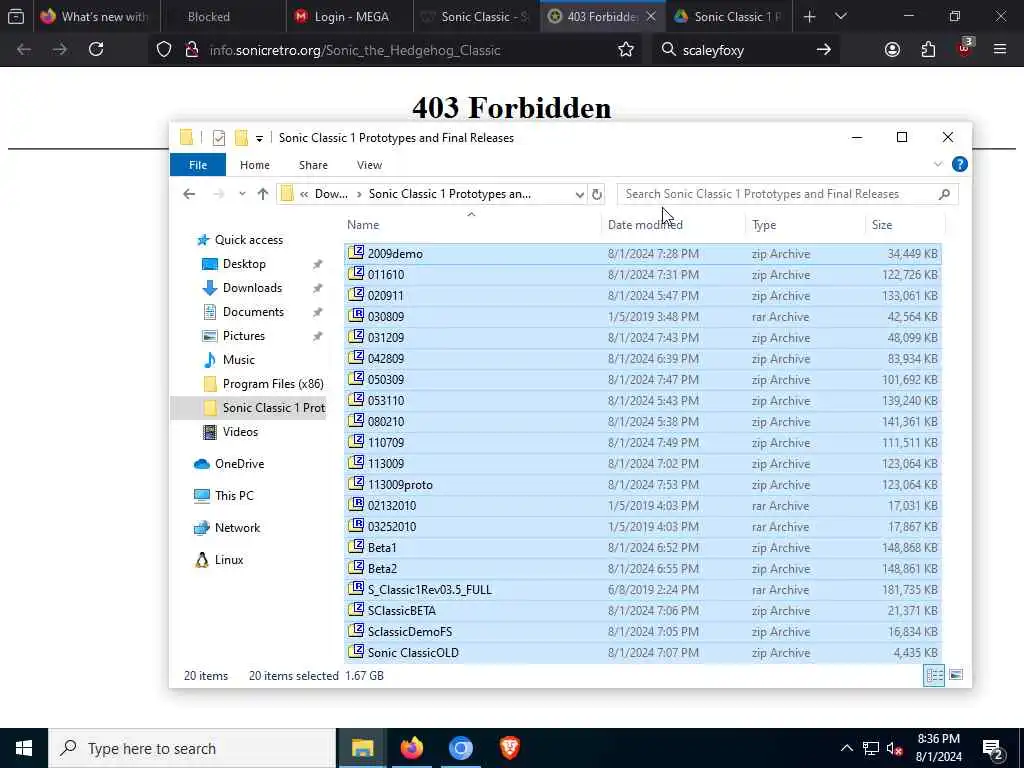The image size is (1024, 768).
Task: Click the scaleyfoxy search field
Action: click(744, 50)
